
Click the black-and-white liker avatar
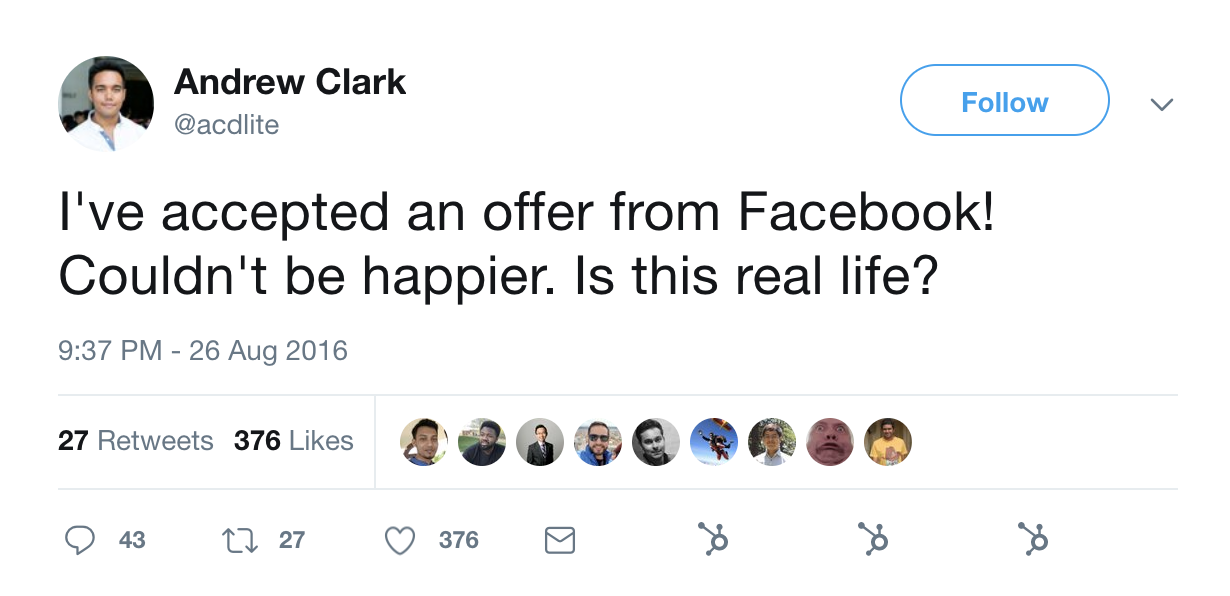[x=656, y=441]
